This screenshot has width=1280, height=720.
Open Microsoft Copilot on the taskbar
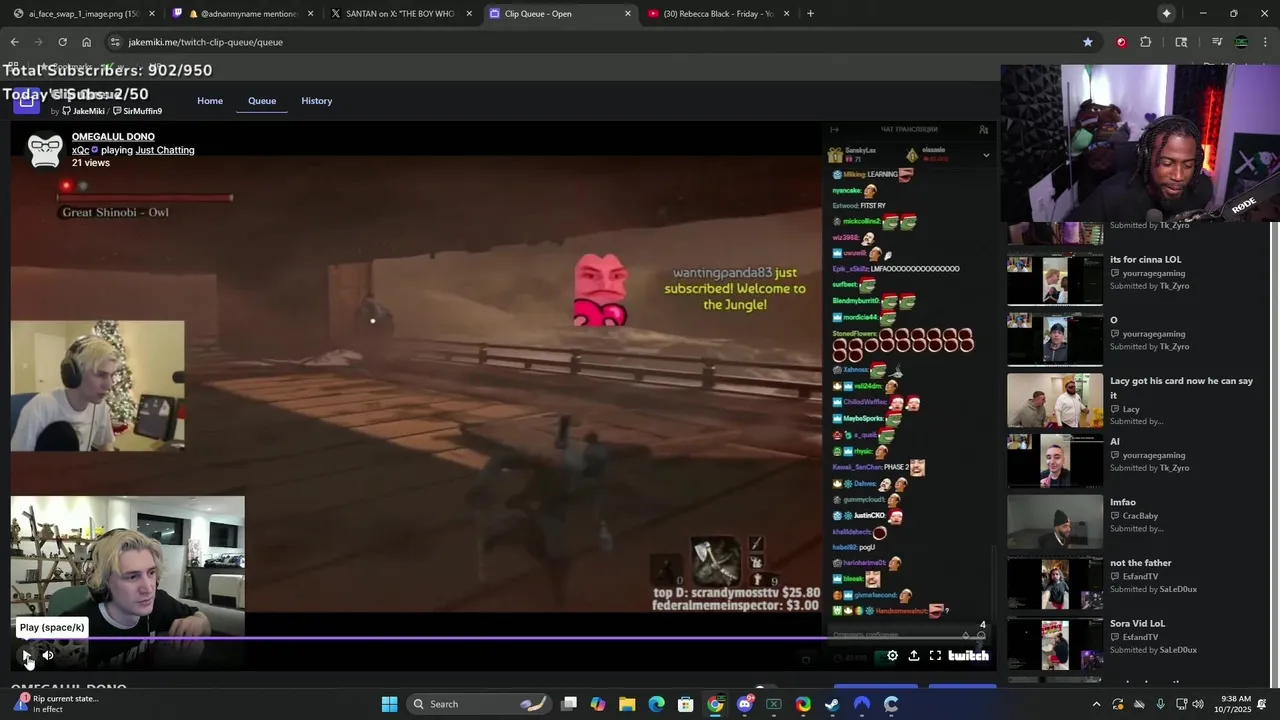coord(598,704)
